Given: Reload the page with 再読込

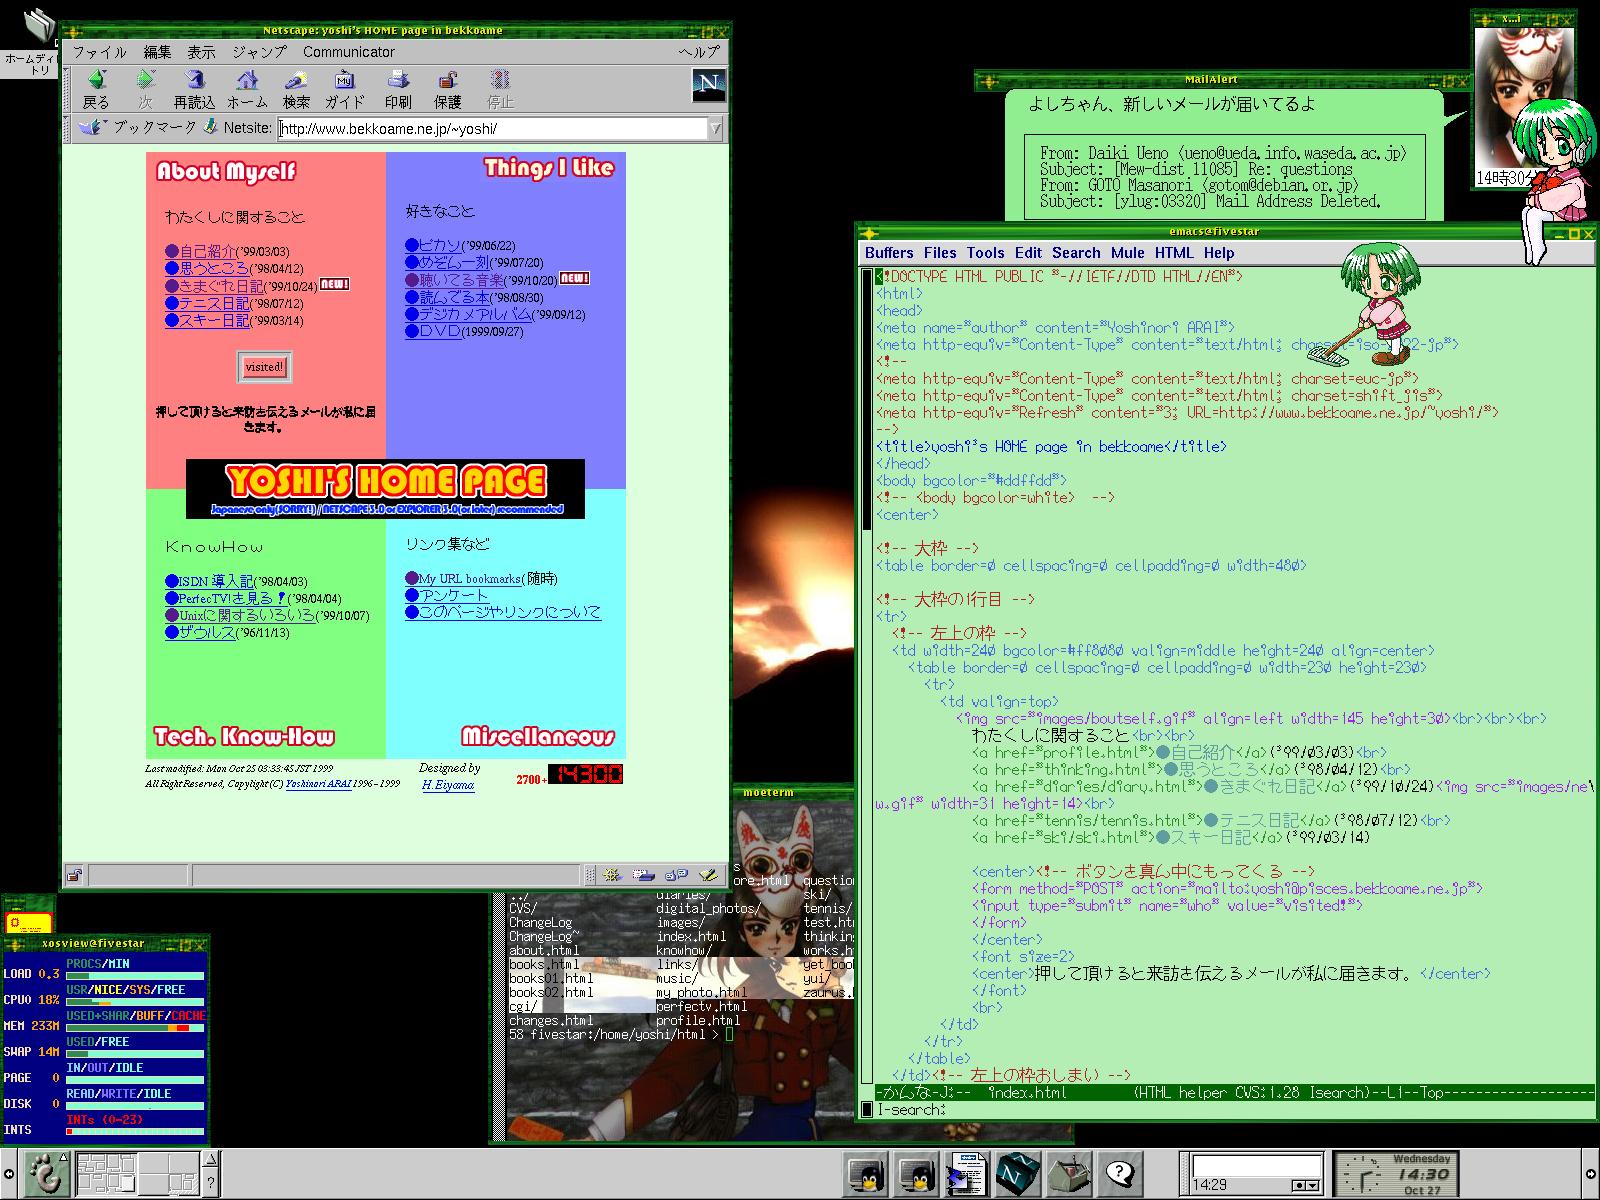Looking at the screenshot, I should click(x=194, y=89).
